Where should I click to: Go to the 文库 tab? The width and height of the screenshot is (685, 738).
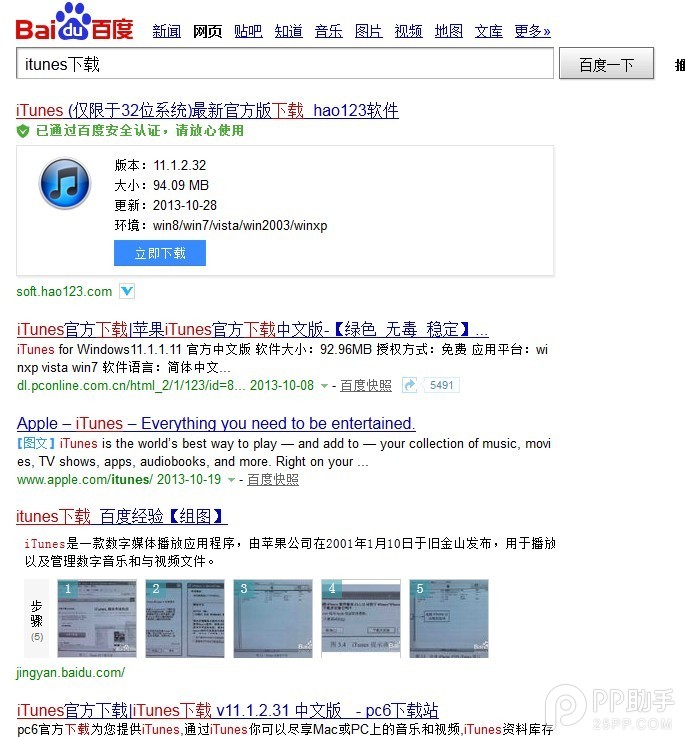(489, 31)
